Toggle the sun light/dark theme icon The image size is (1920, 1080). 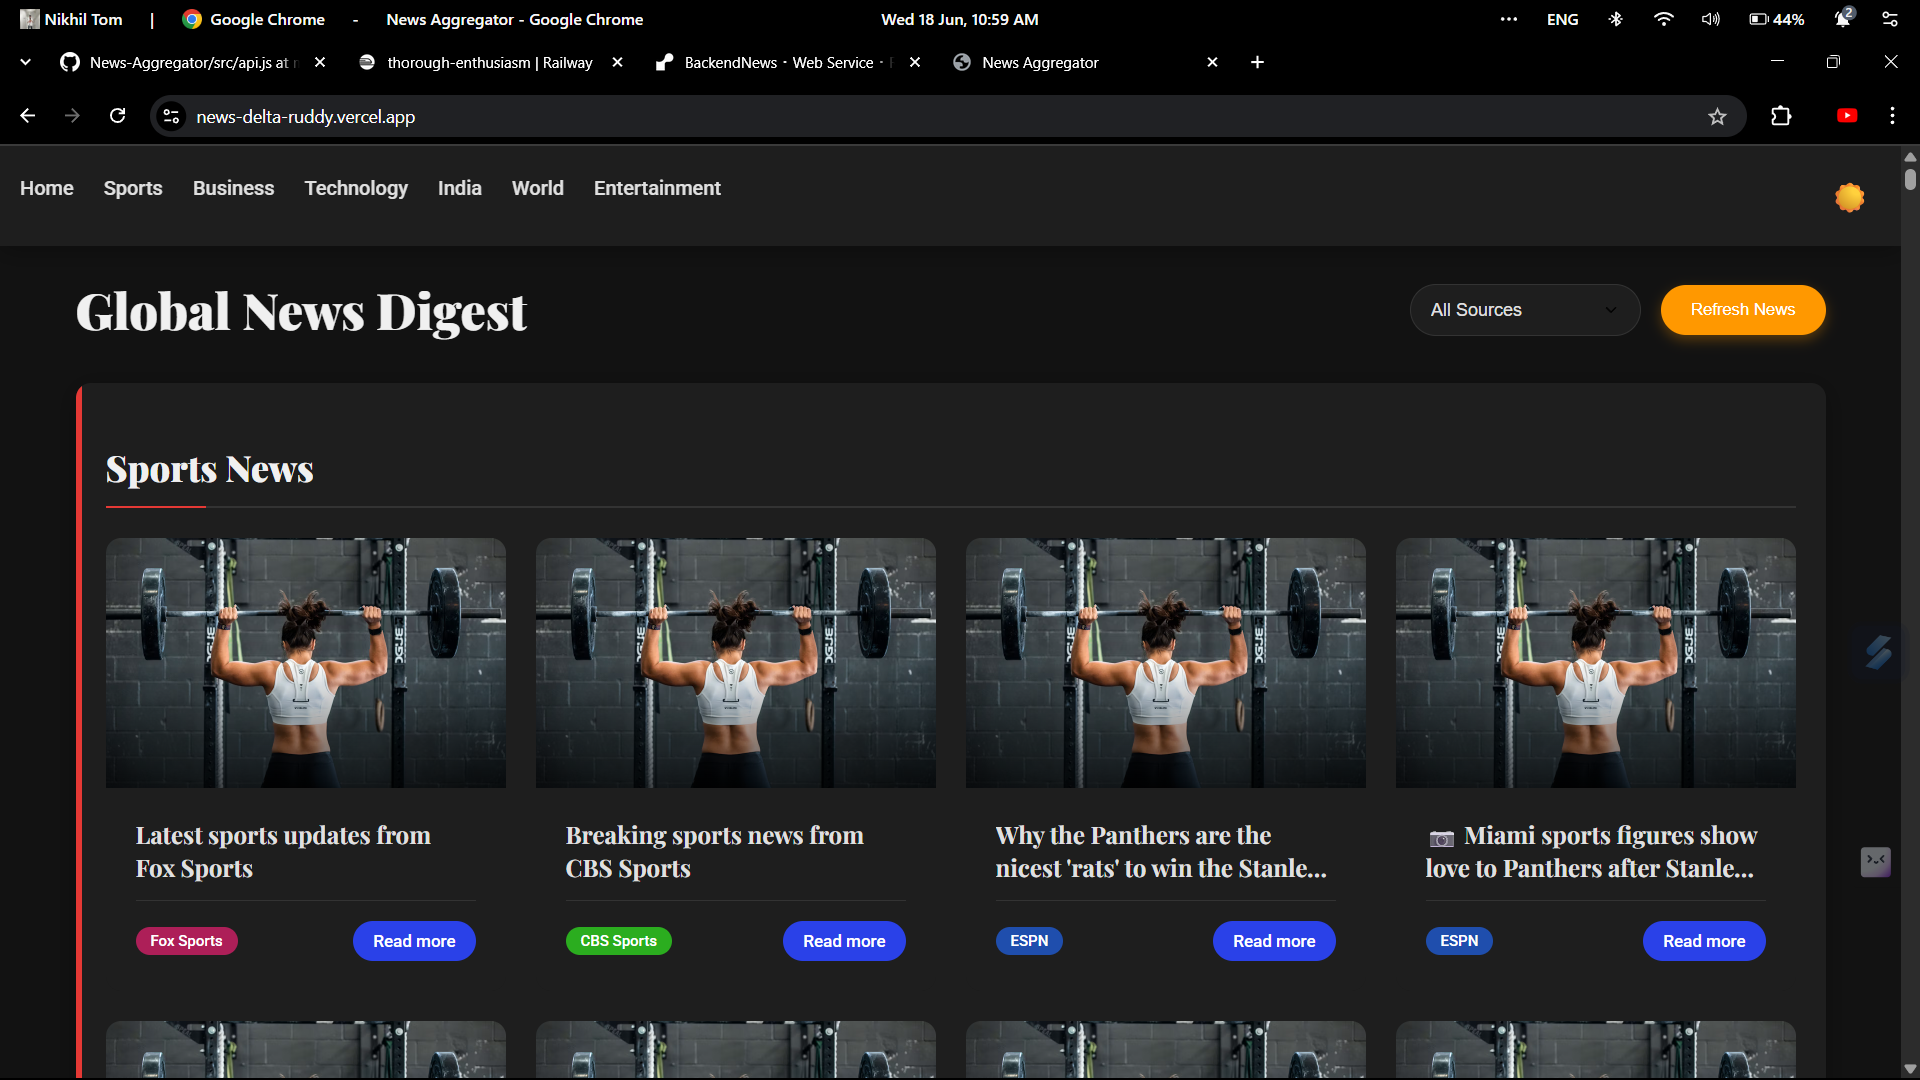click(x=1849, y=197)
